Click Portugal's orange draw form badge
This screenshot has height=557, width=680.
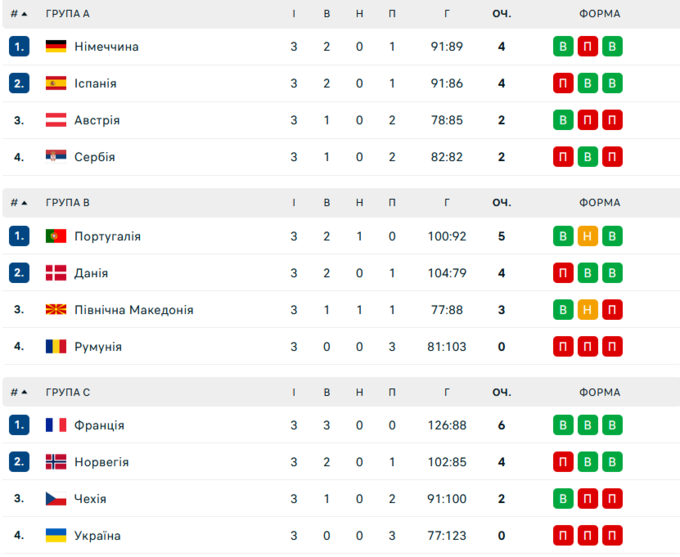click(588, 237)
